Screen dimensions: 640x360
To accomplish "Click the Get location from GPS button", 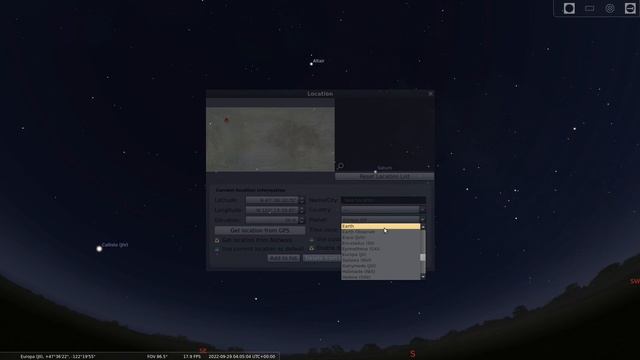I will click(260, 230).
